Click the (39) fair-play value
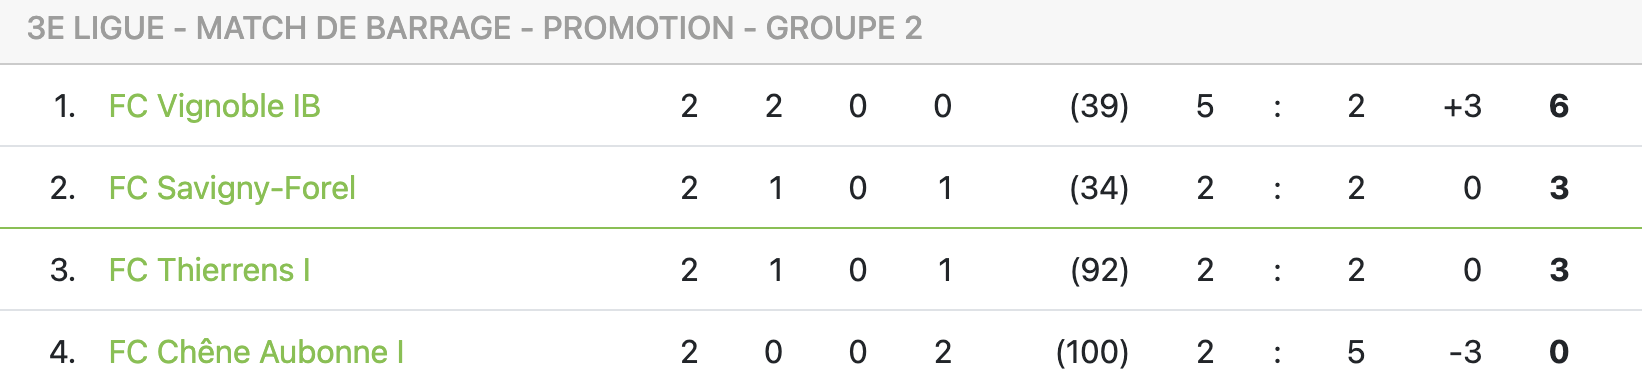 [x=1099, y=106]
